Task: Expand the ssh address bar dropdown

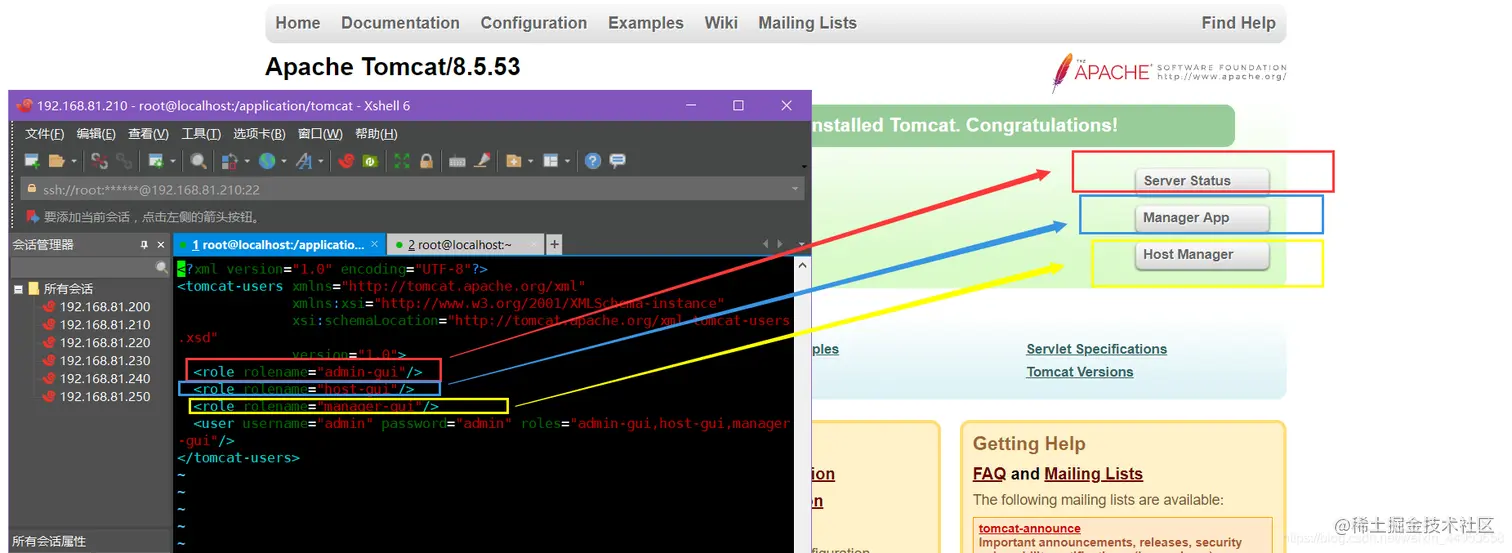Action: [x=796, y=189]
